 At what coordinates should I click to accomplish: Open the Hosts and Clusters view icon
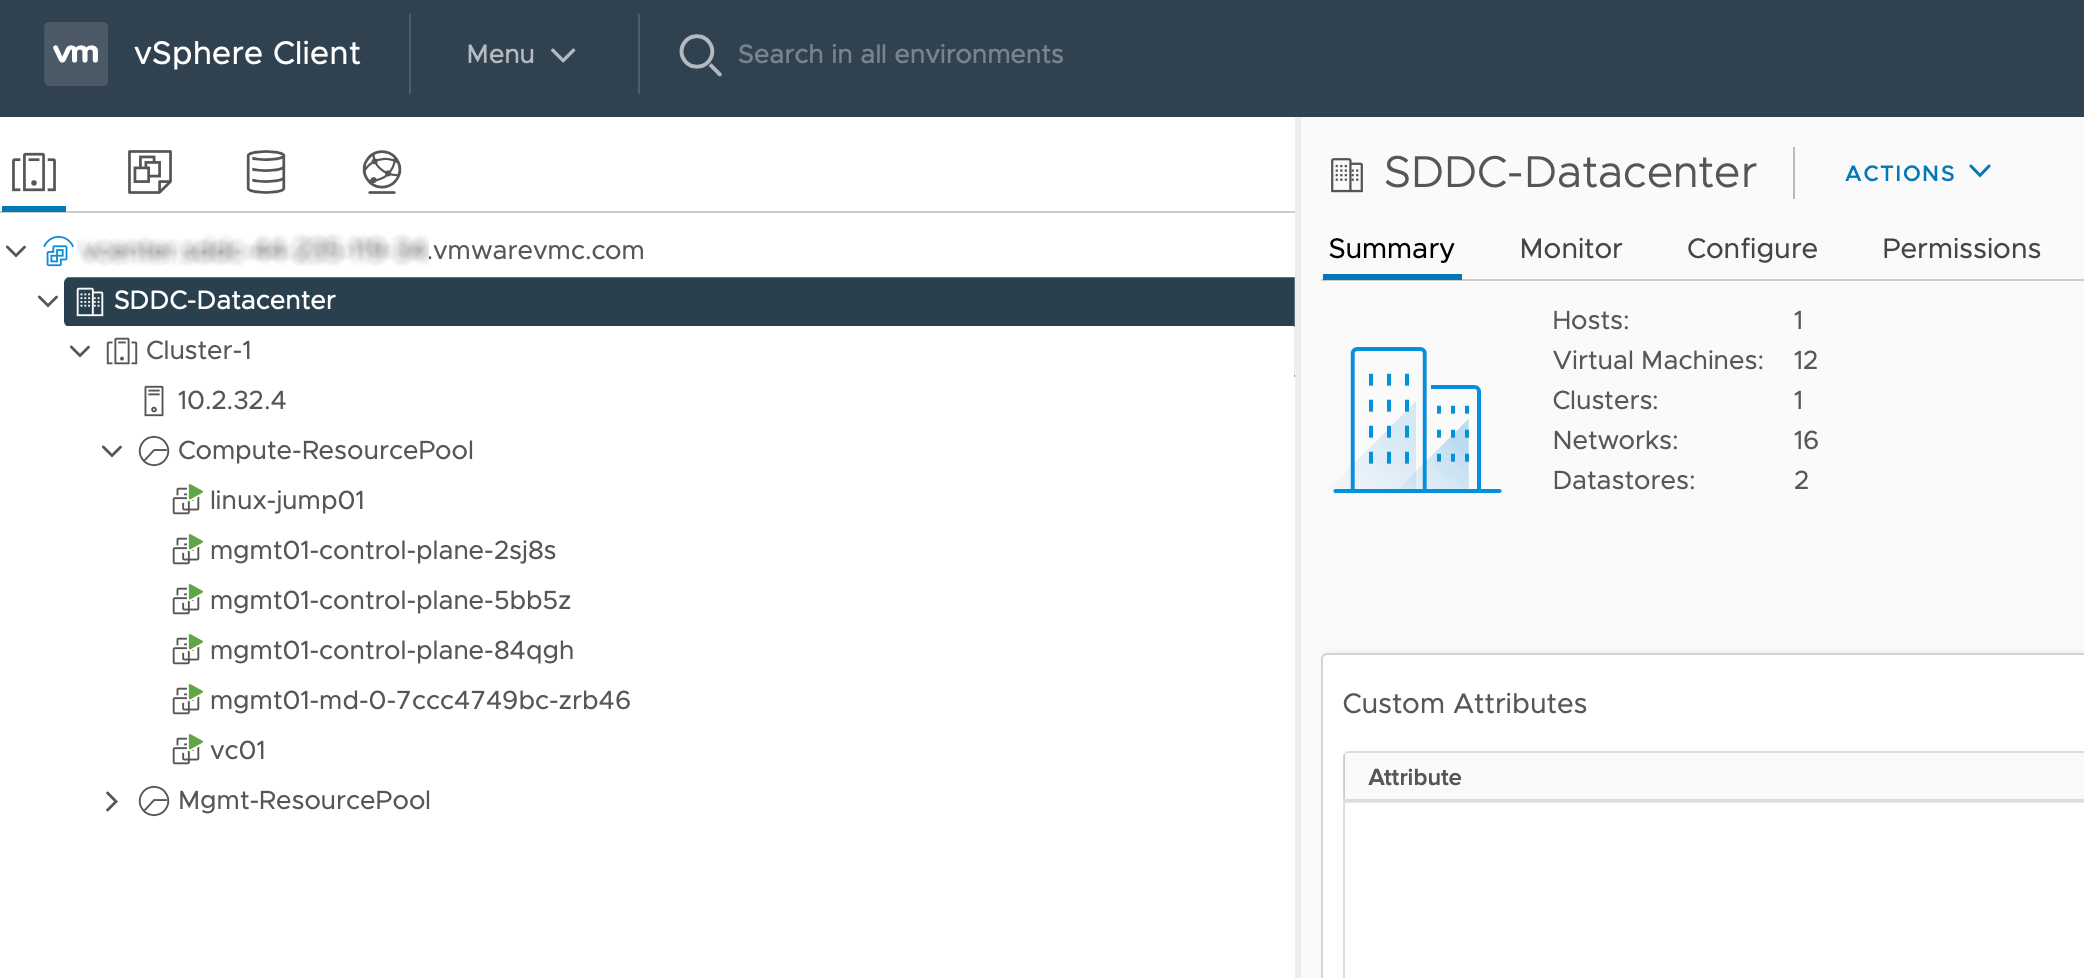coord(34,172)
